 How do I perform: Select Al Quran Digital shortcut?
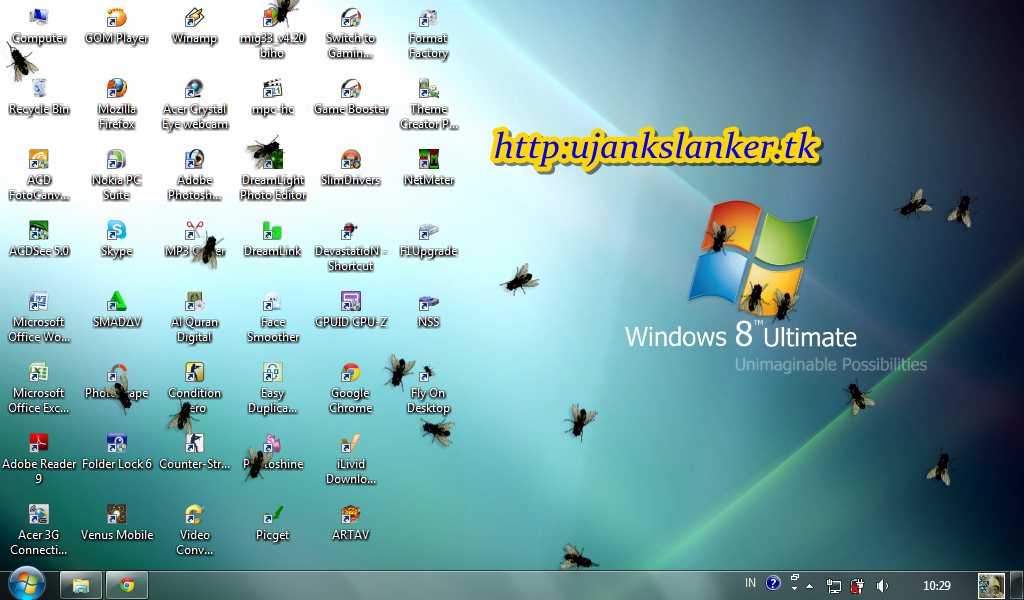[194, 317]
